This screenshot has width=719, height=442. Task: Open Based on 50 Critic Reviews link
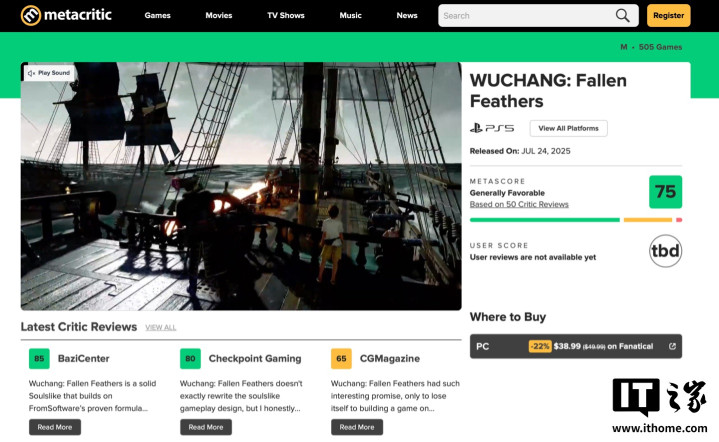(519, 204)
